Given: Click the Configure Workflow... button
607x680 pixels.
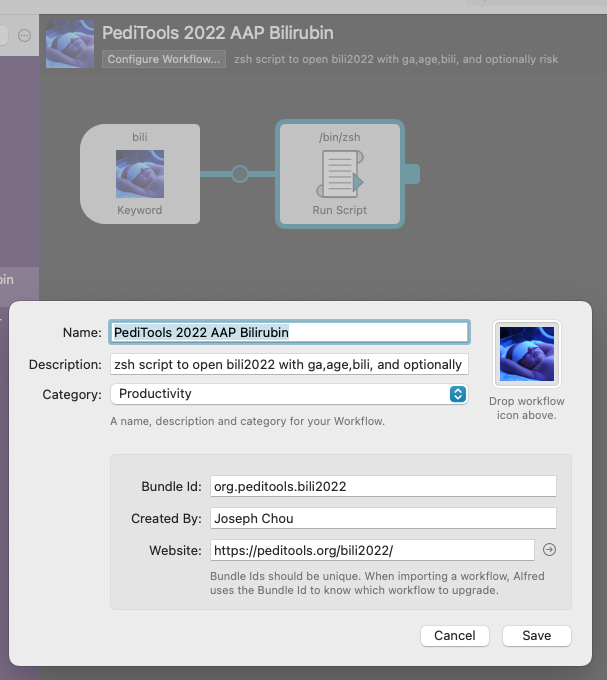Looking at the screenshot, I should point(164,59).
